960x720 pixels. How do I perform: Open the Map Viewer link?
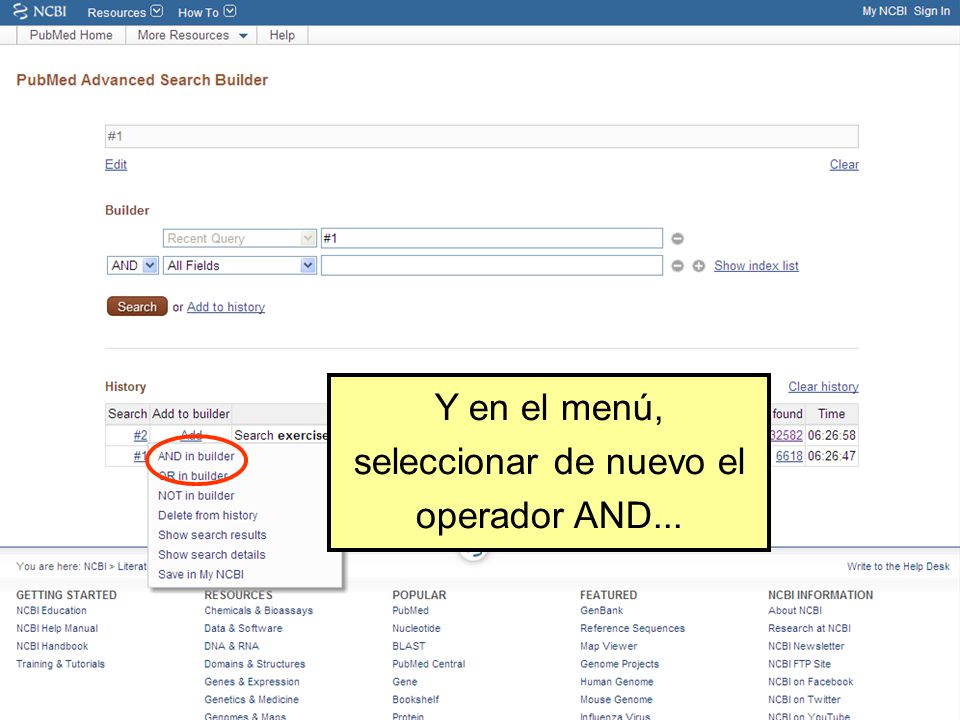(609, 646)
